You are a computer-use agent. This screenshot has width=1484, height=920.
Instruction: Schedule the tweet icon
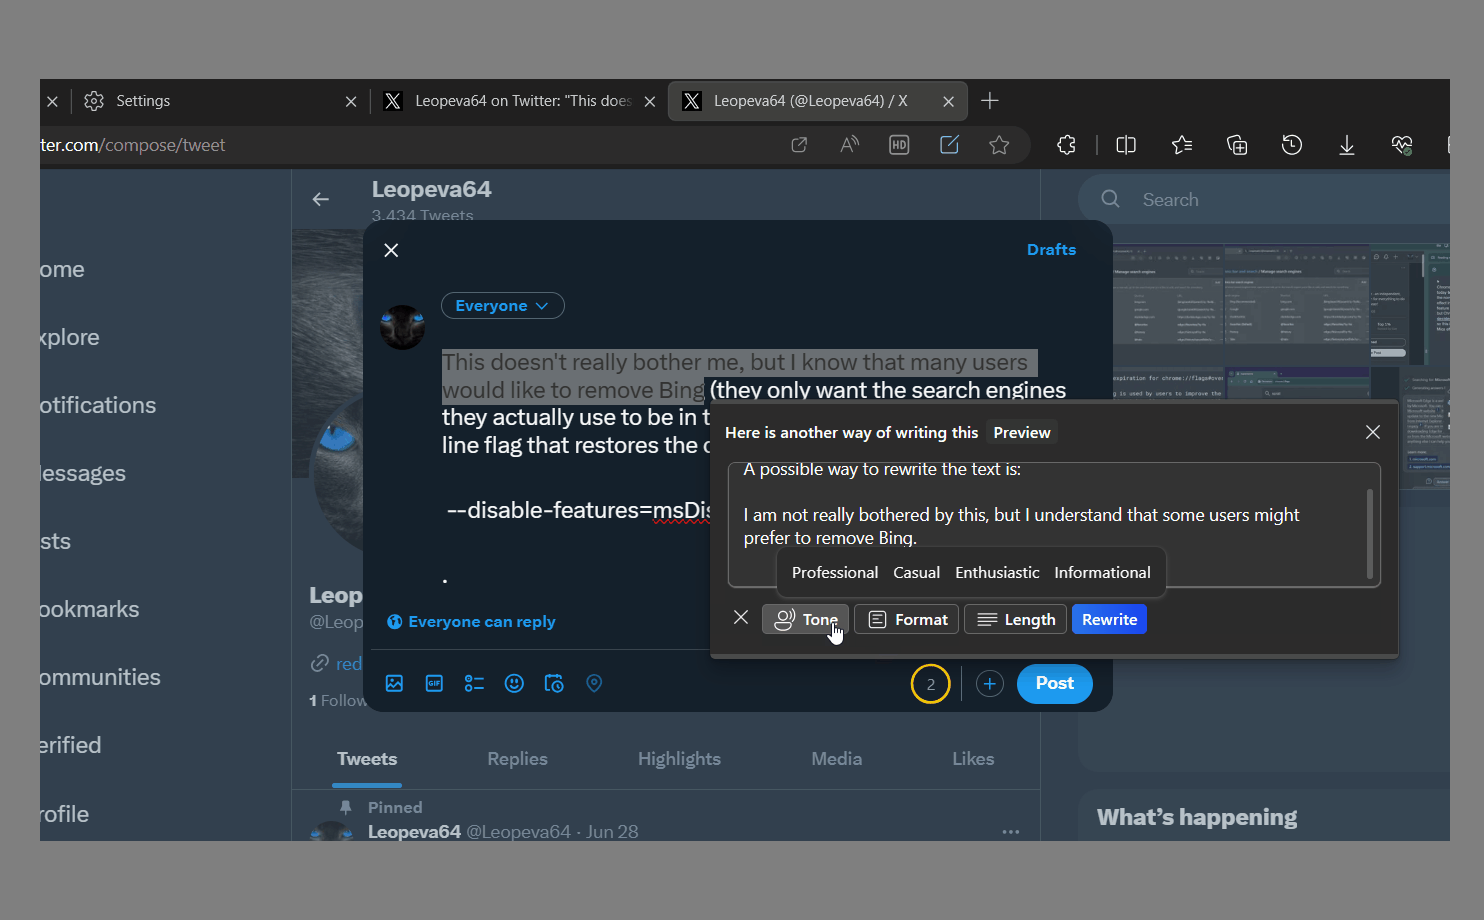pyautogui.click(x=554, y=684)
